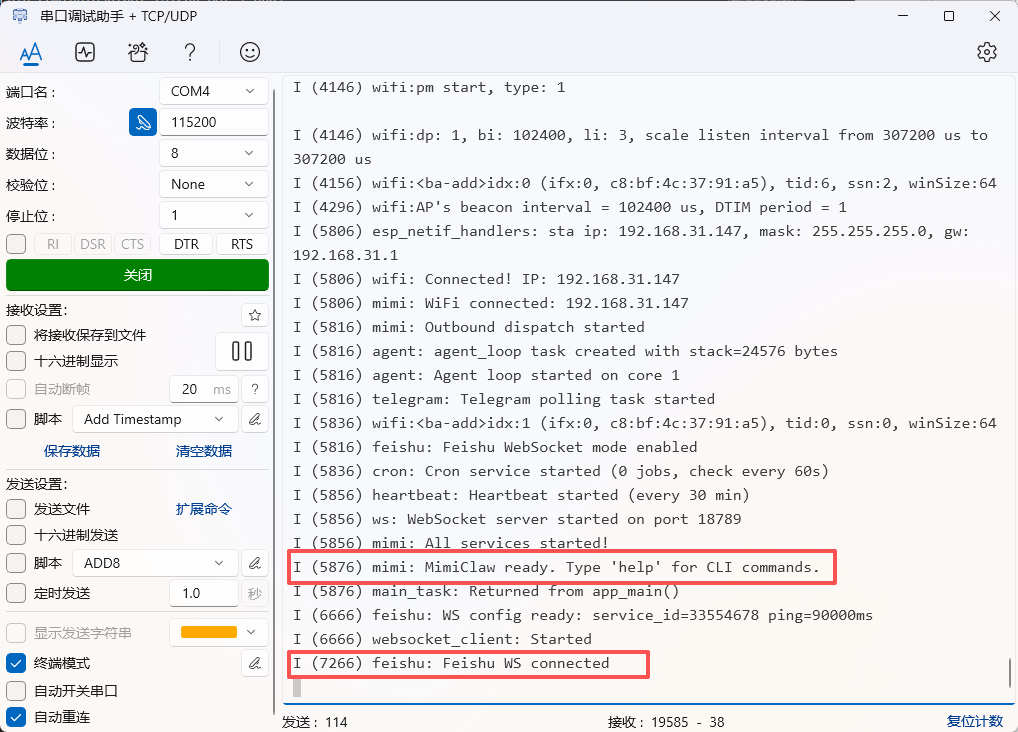Uncheck the 终端模式 option
The width and height of the screenshot is (1018, 732).
click(x=16, y=663)
